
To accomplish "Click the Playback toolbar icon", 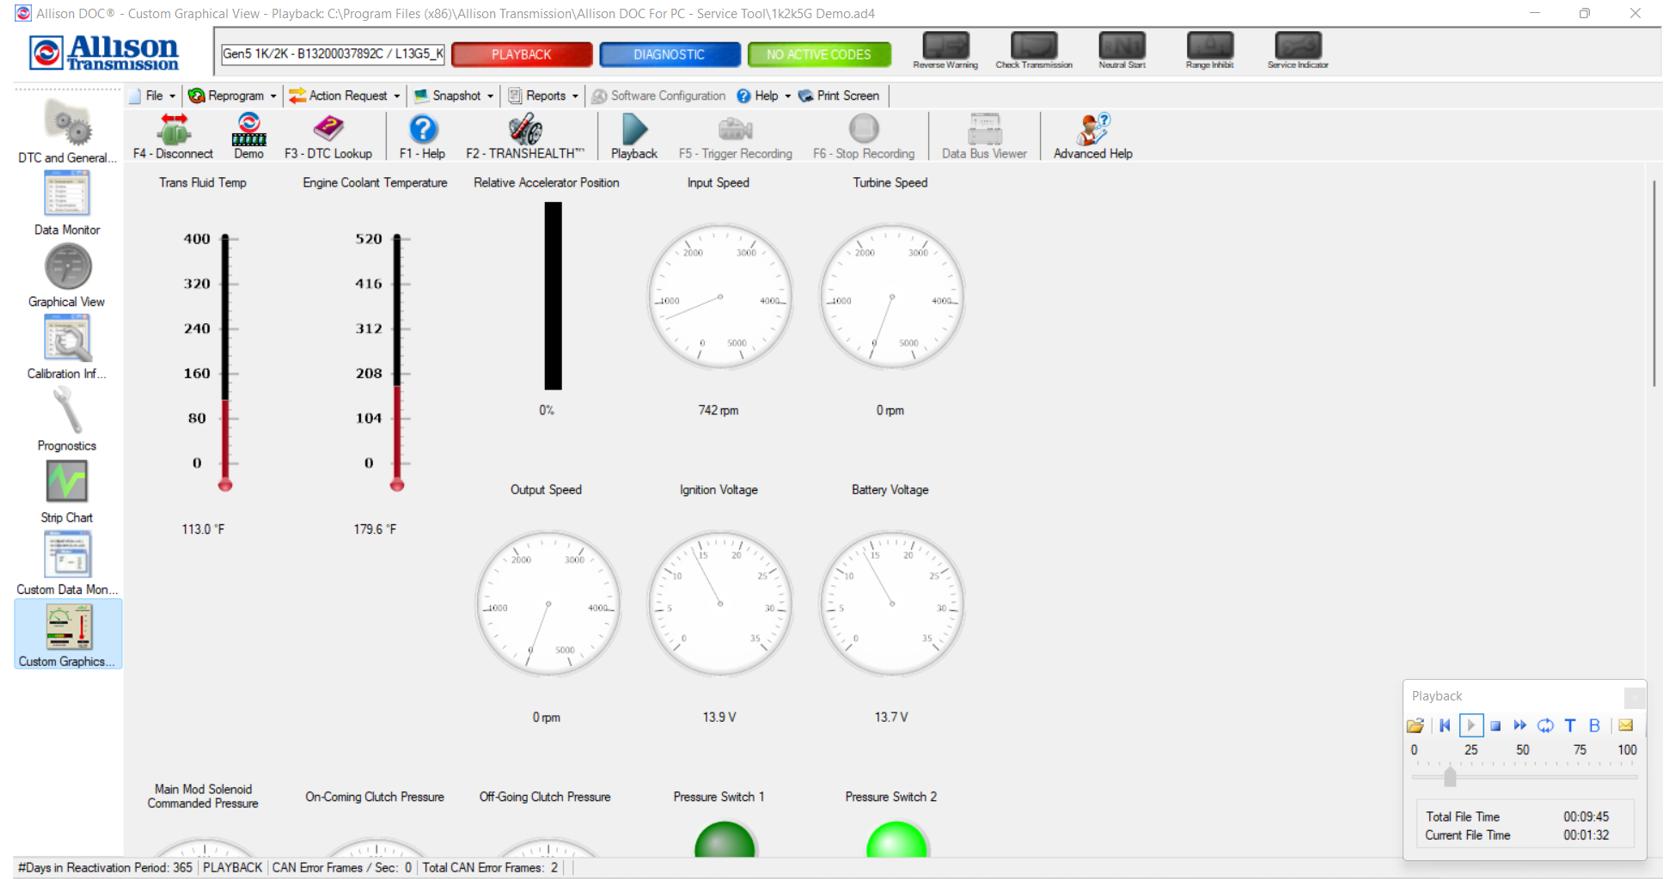I will [634, 137].
